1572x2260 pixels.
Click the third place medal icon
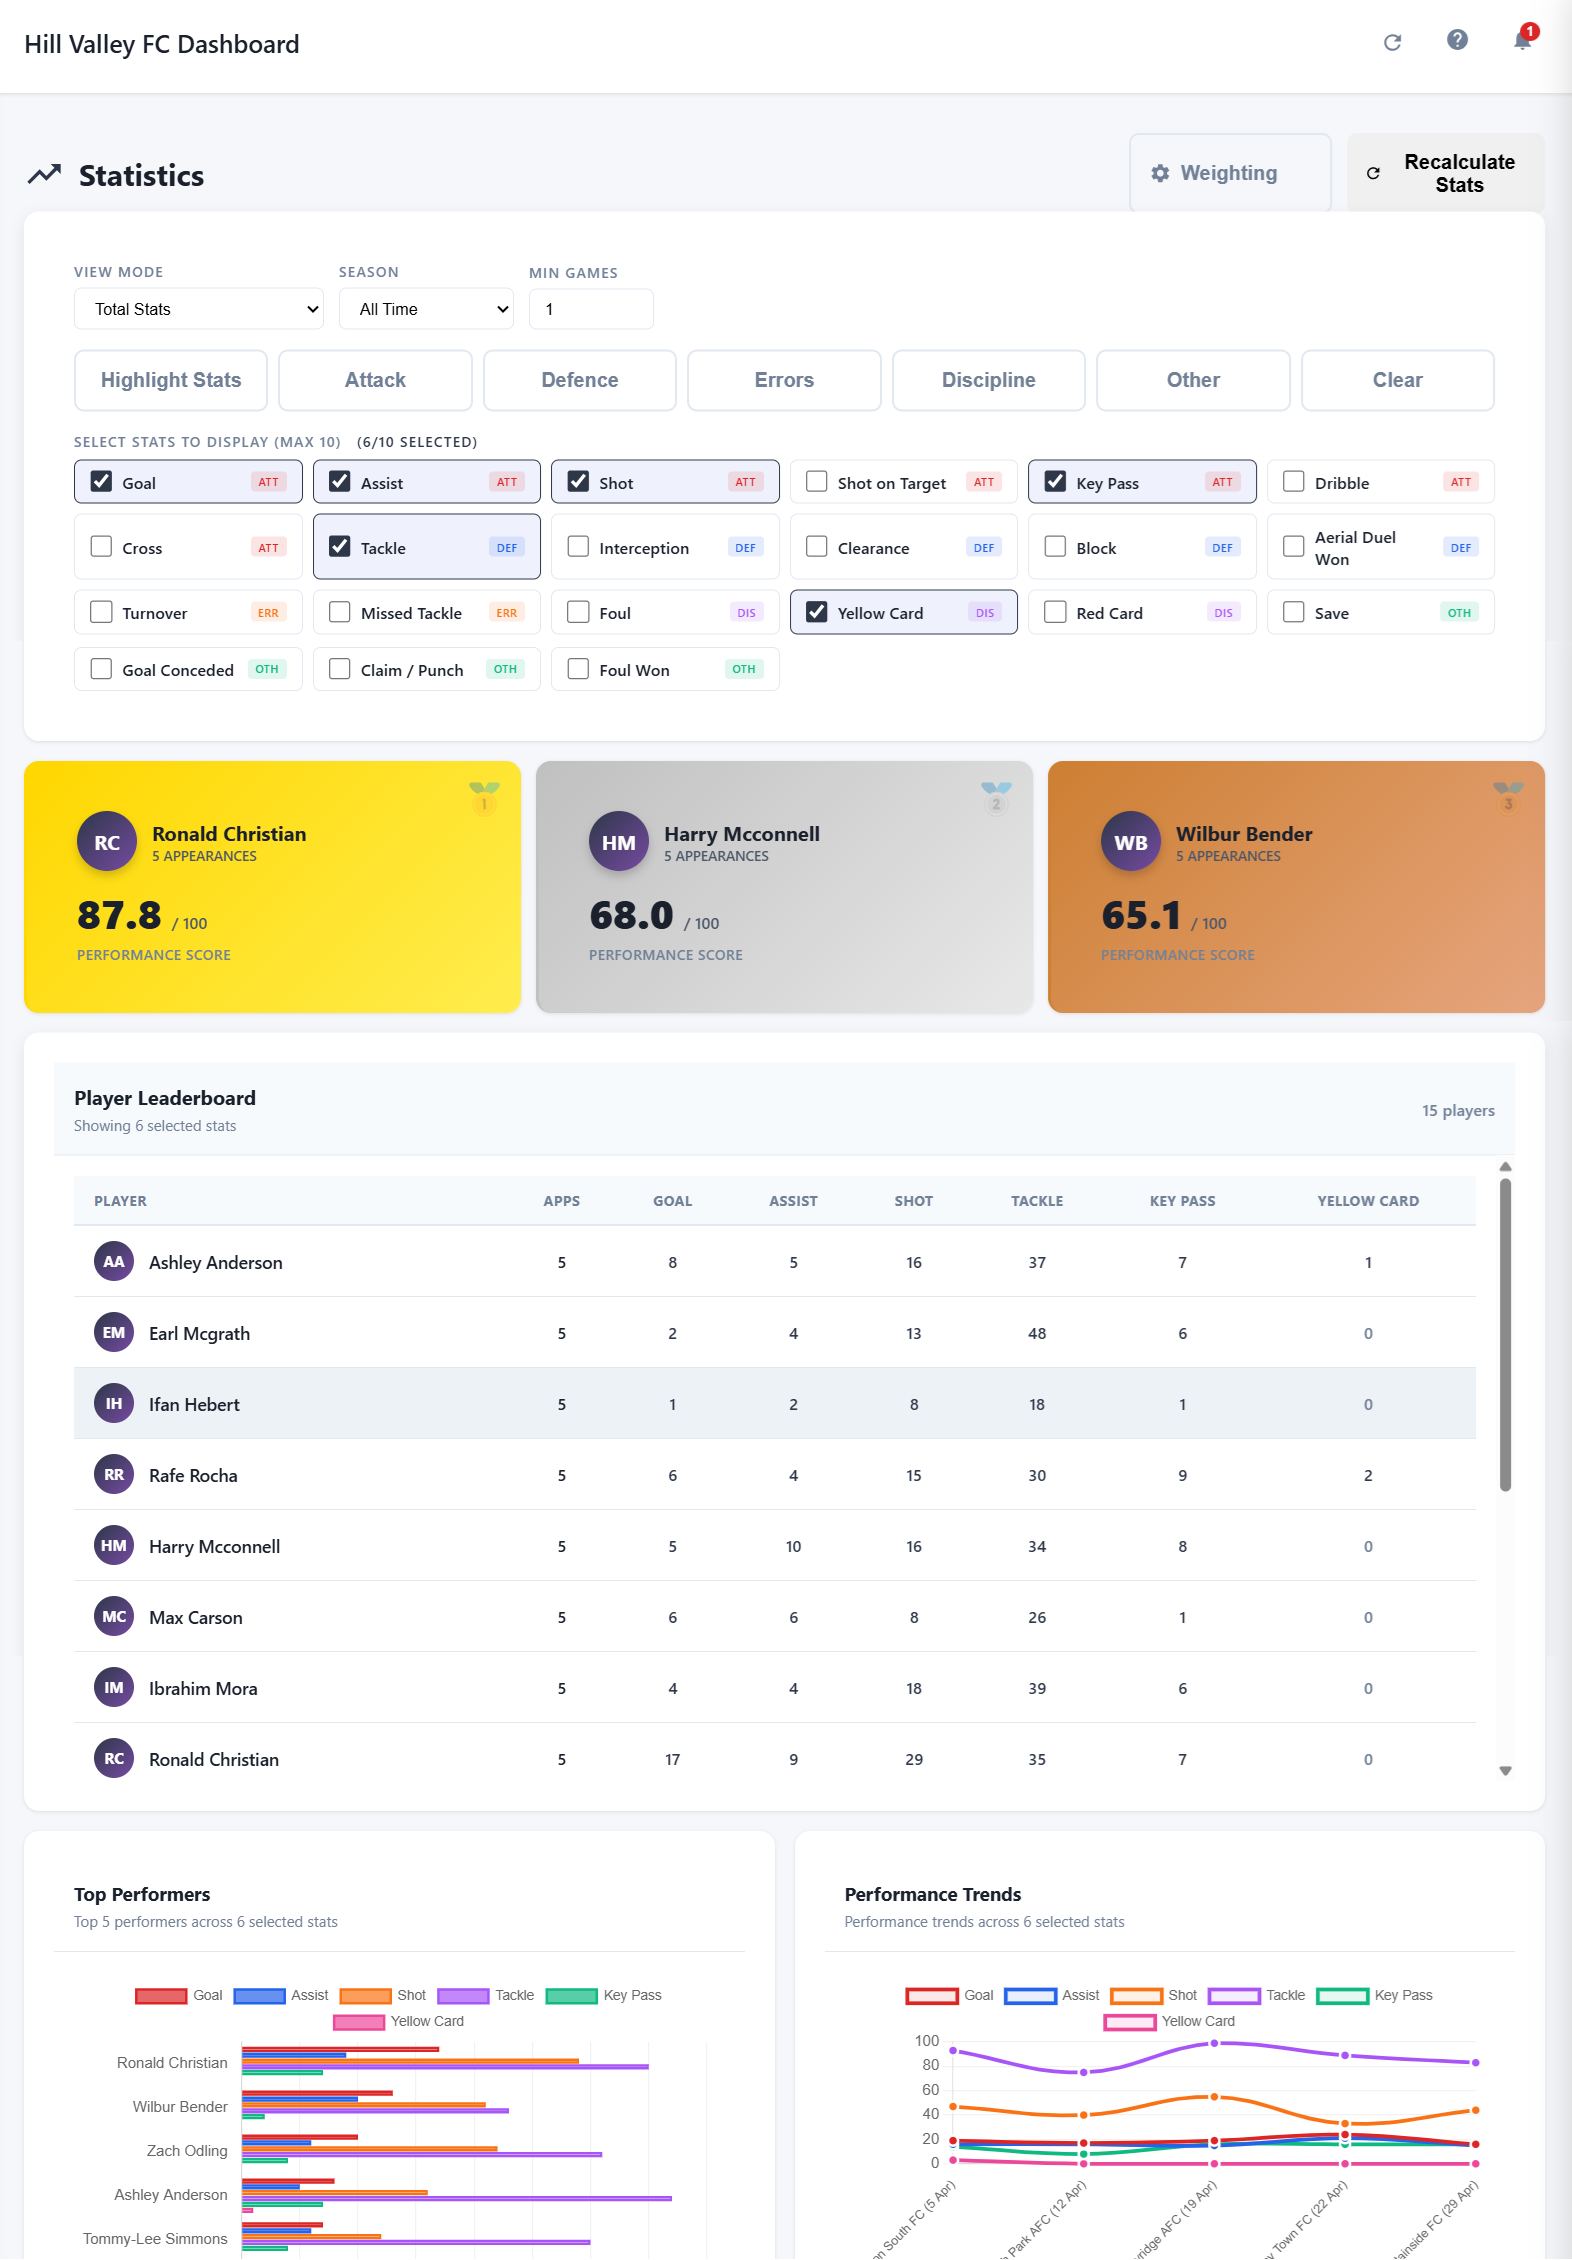pos(1508,798)
